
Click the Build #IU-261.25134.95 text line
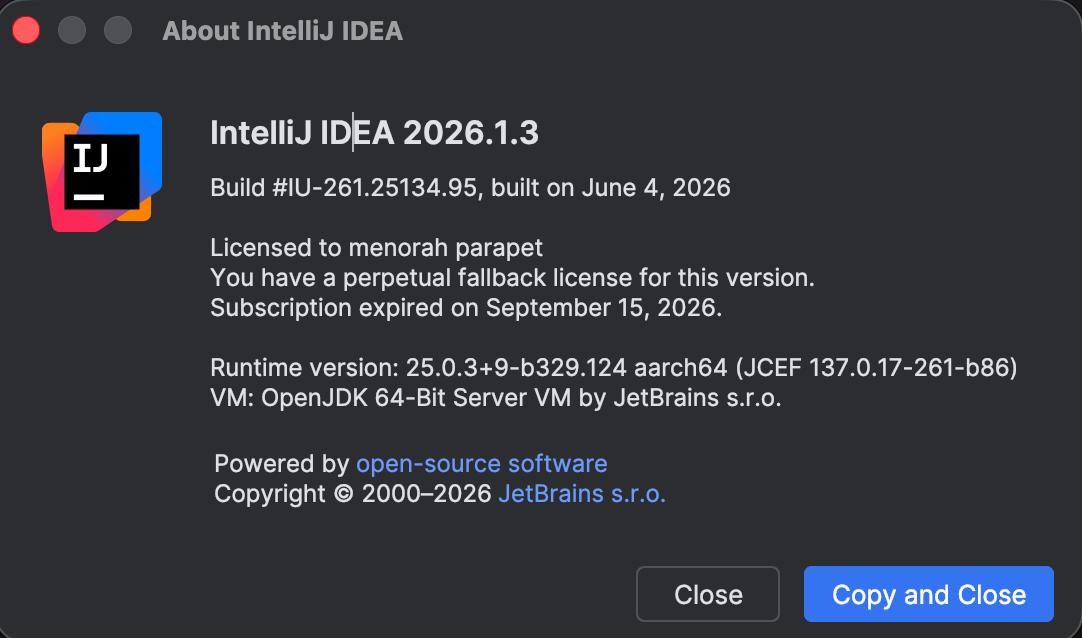(x=470, y=188)
